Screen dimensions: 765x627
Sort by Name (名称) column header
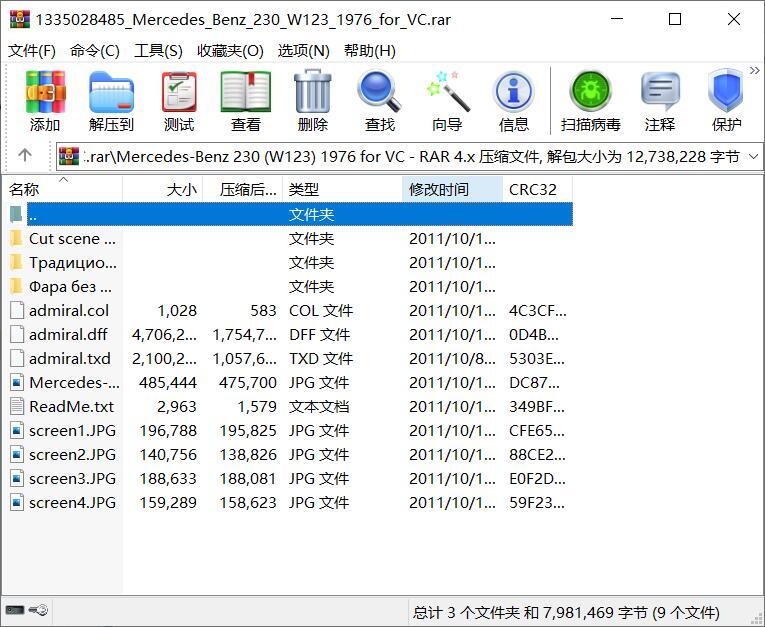pos(62,189)
